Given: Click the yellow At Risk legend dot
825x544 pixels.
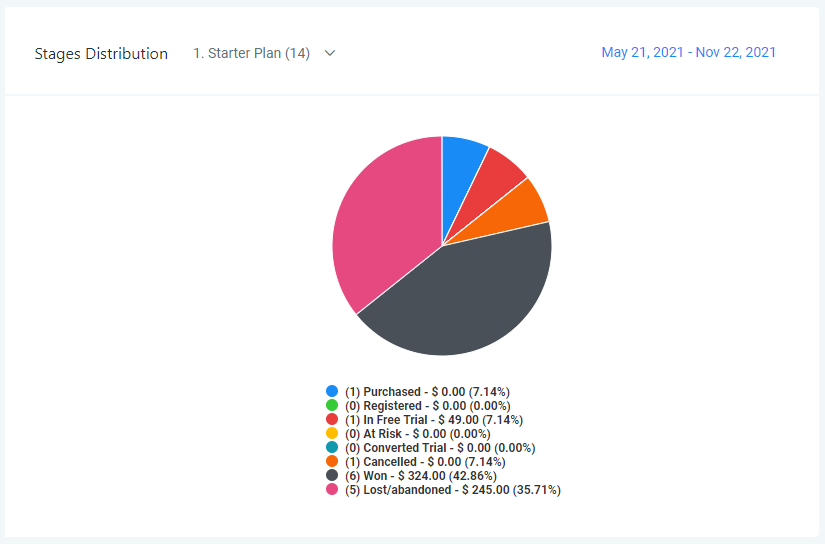Looking at the screenshot, I should coord(332,434).
